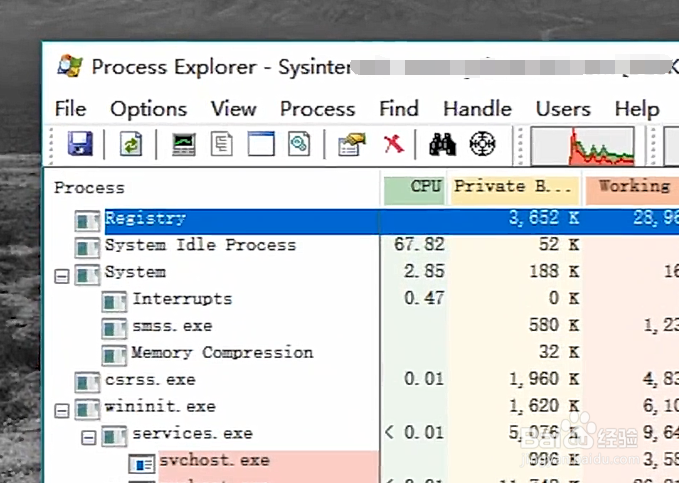
Task: Open the Users menu
Action: tap(563, 109)
